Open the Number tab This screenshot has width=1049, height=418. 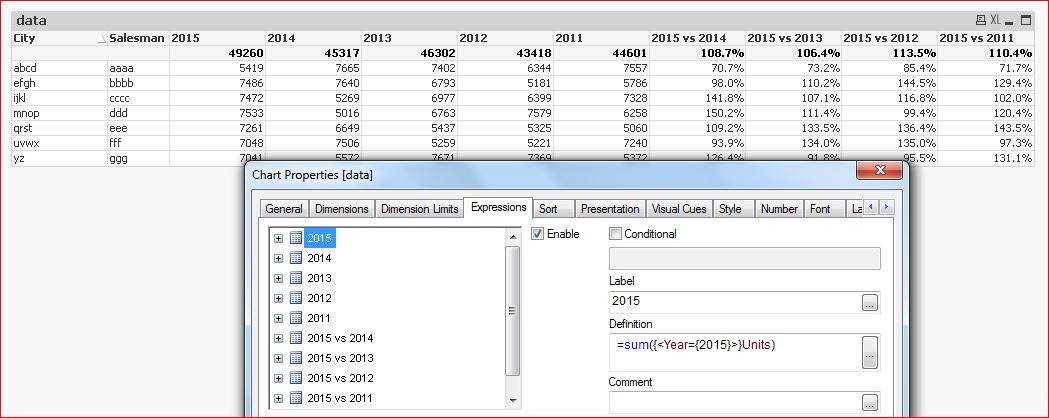tap(779, 209)
